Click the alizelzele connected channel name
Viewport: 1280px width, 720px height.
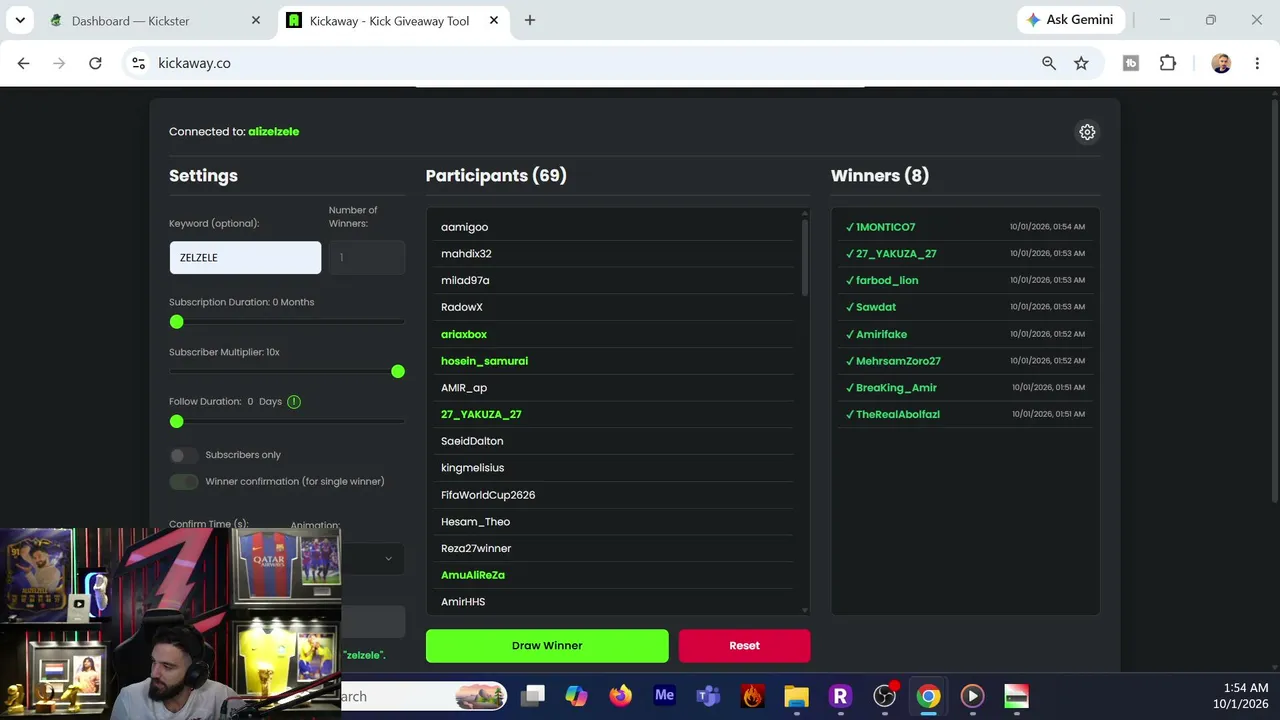point(273,132)
